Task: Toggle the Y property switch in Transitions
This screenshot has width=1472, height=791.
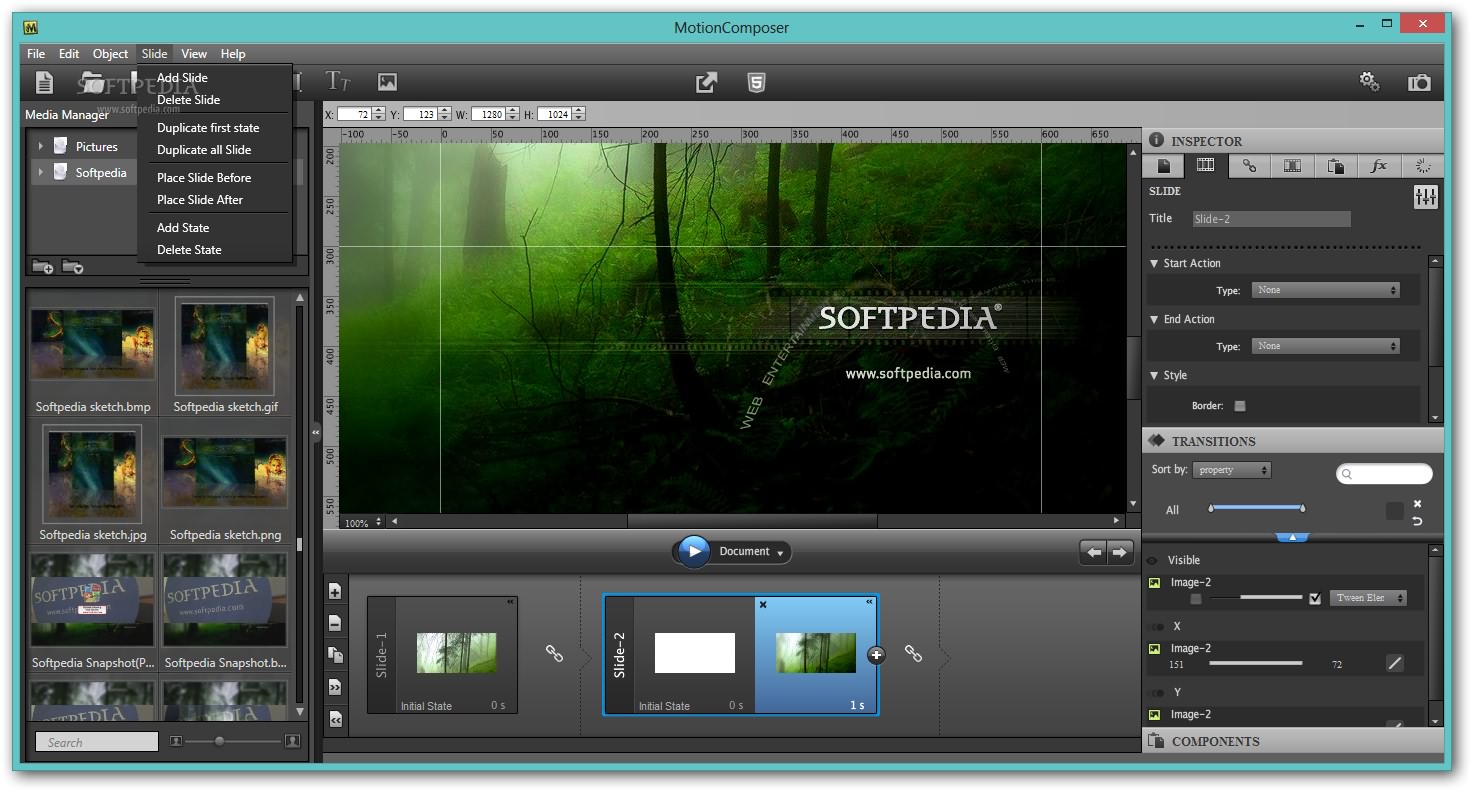Action: [x=1157, y=693]
